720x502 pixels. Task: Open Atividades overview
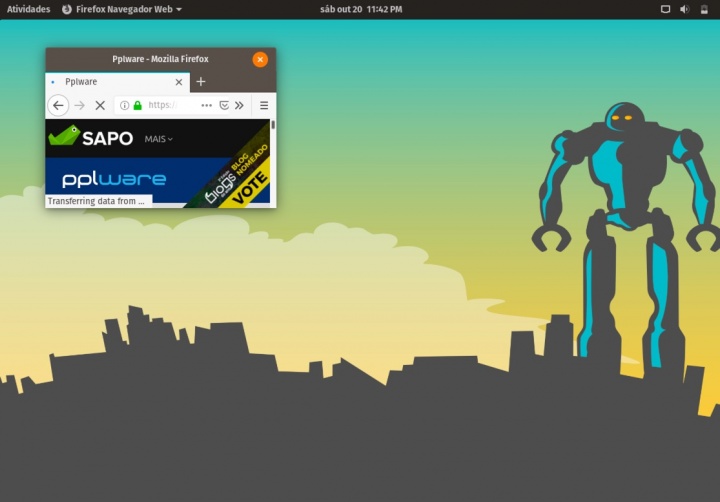29,9
